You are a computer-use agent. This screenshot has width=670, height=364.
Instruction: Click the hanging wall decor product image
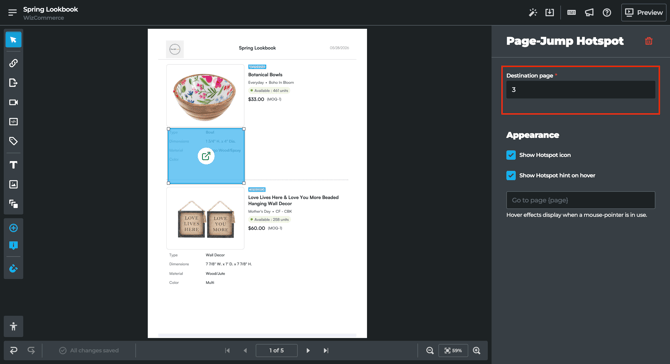click(x=206, y=218)
